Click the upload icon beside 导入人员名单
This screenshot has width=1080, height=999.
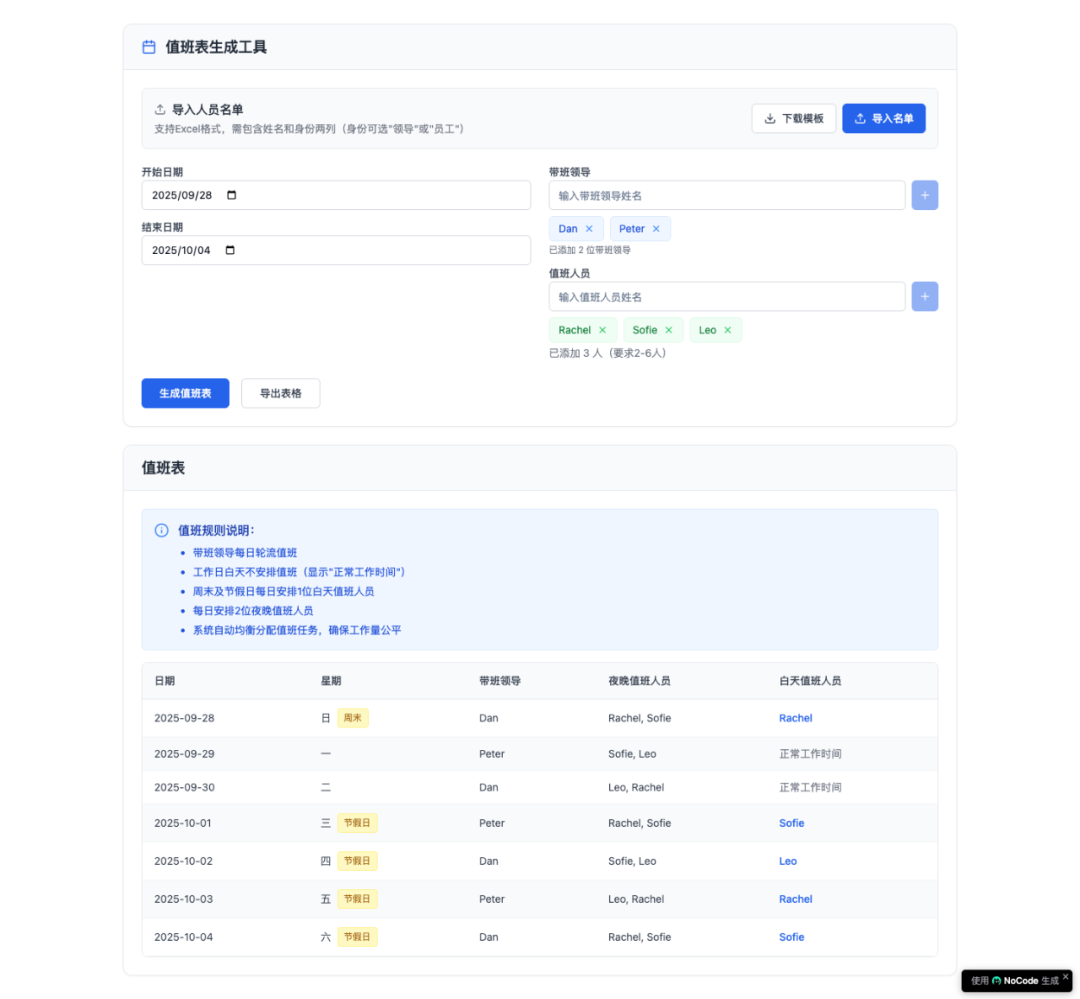click(x=160, y=110)
